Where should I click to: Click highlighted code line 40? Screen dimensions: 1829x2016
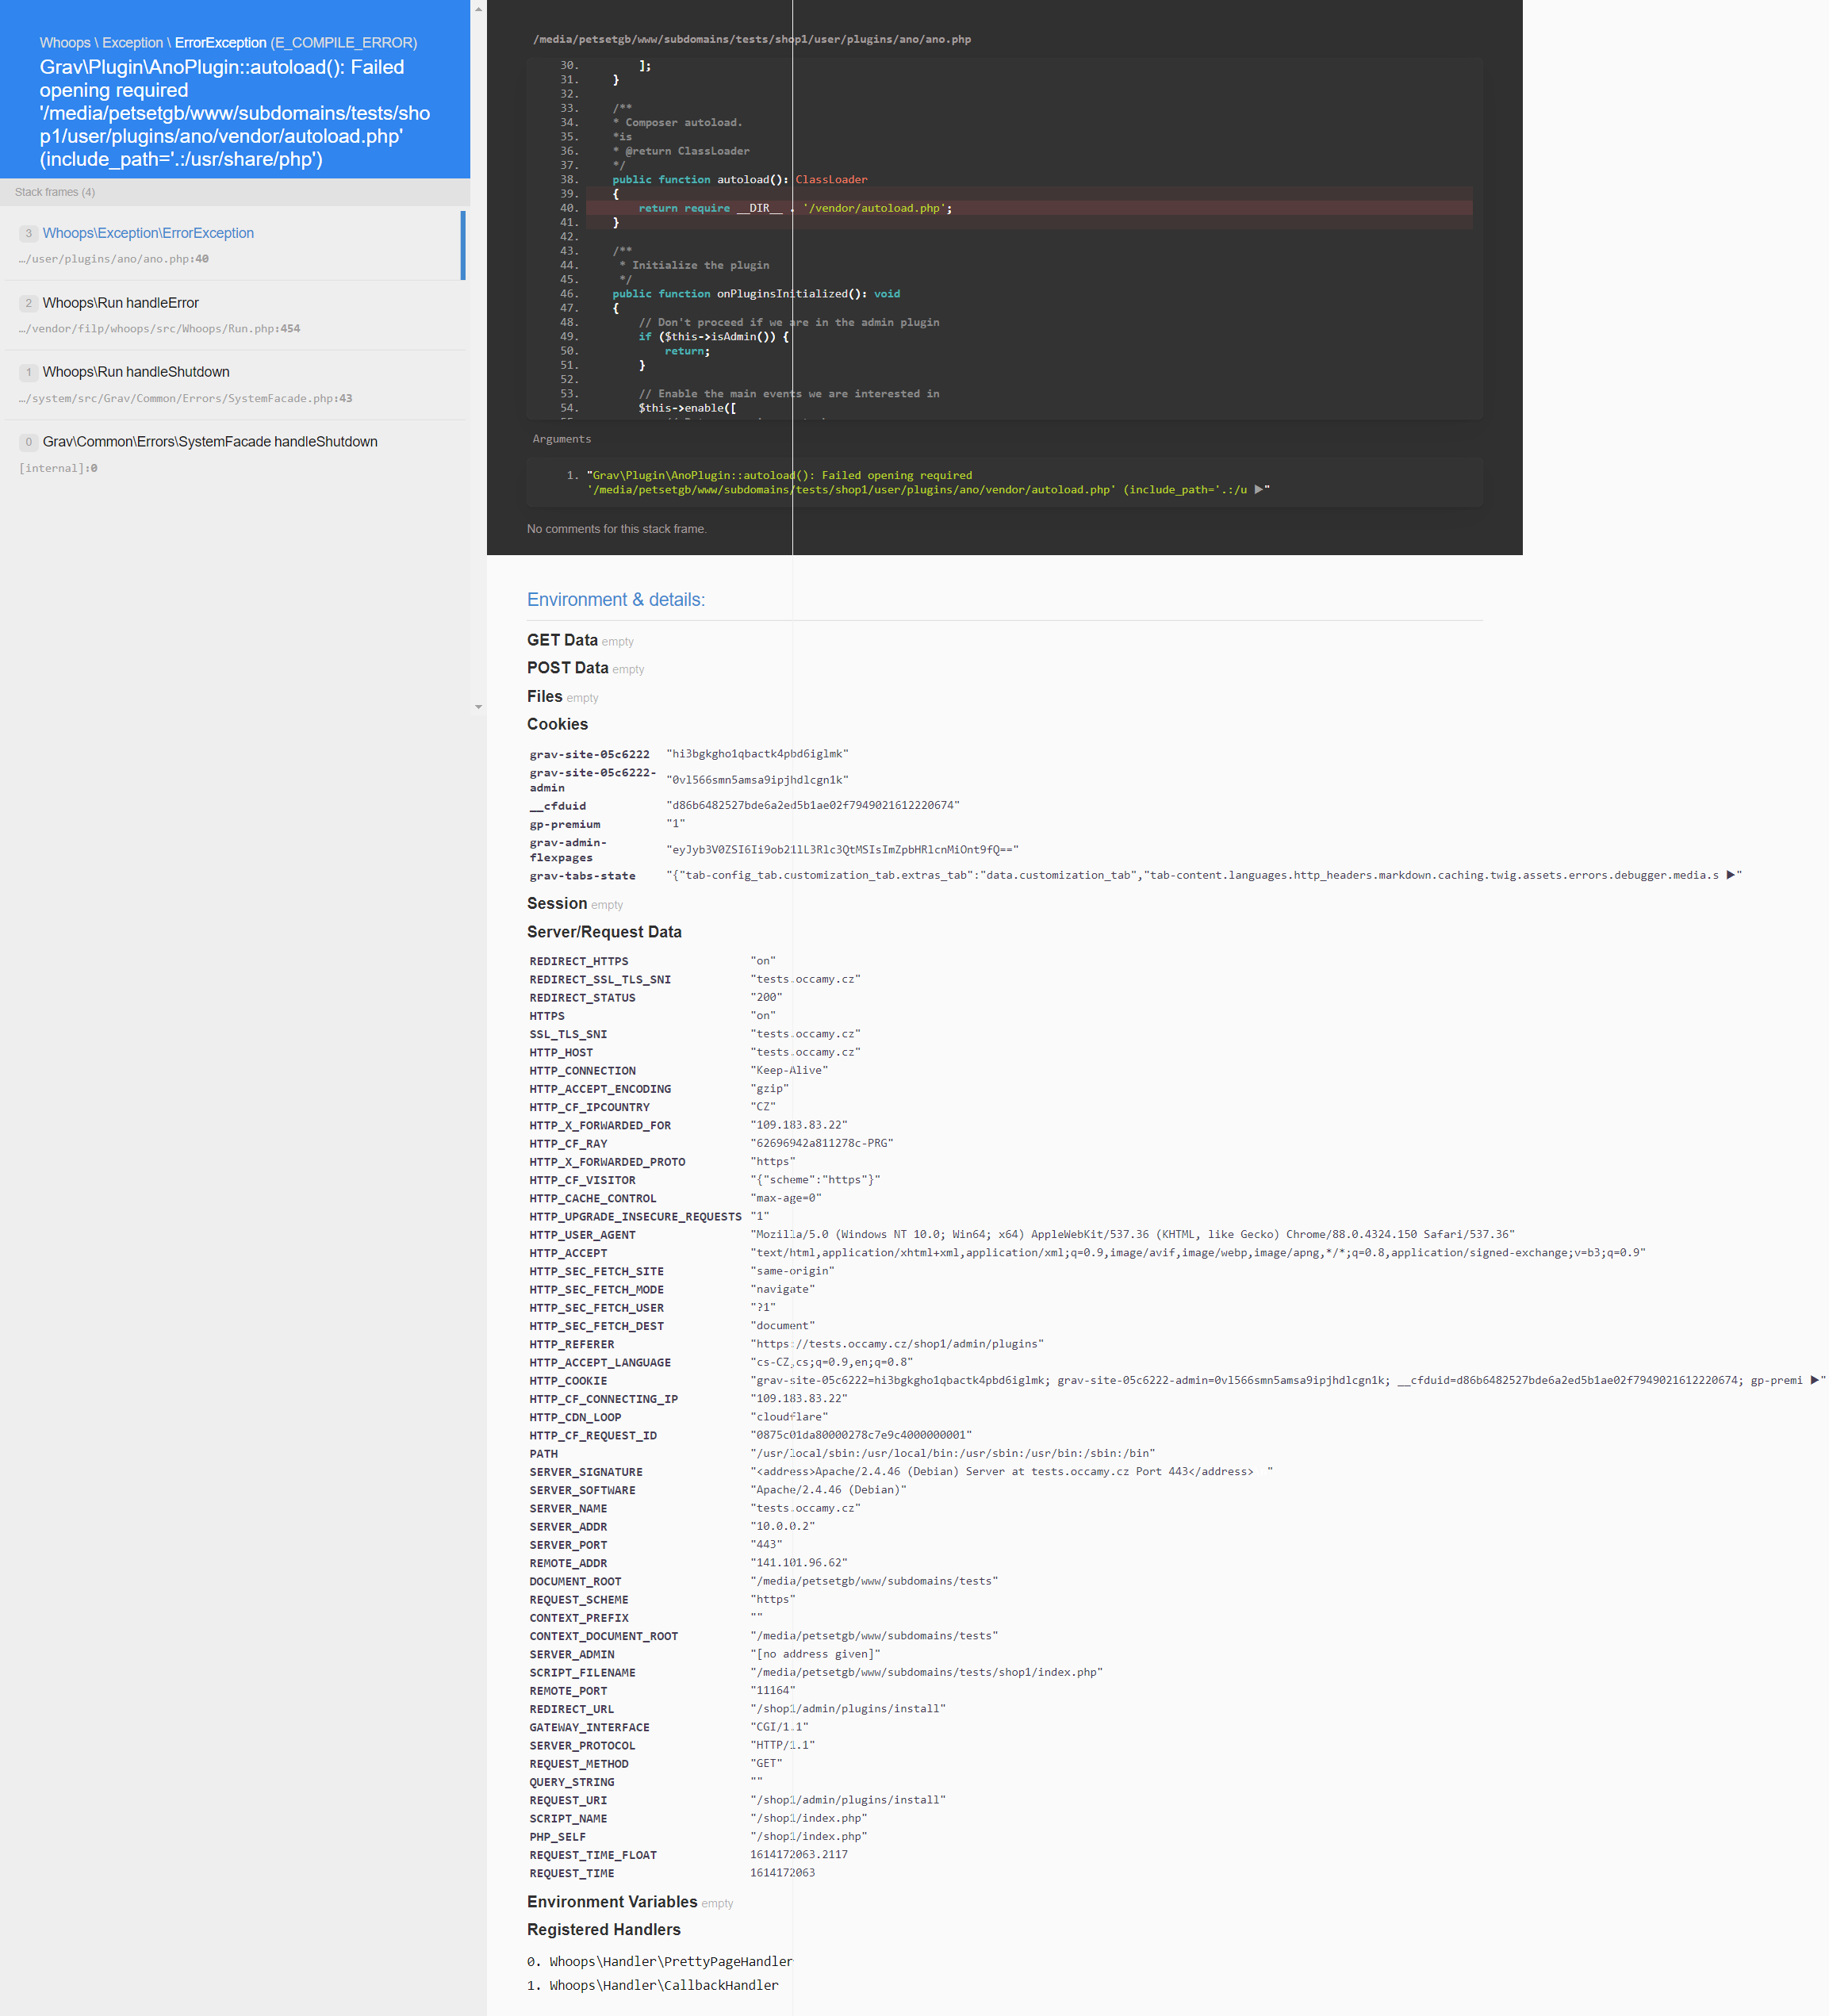click(x=1029, y=208)
